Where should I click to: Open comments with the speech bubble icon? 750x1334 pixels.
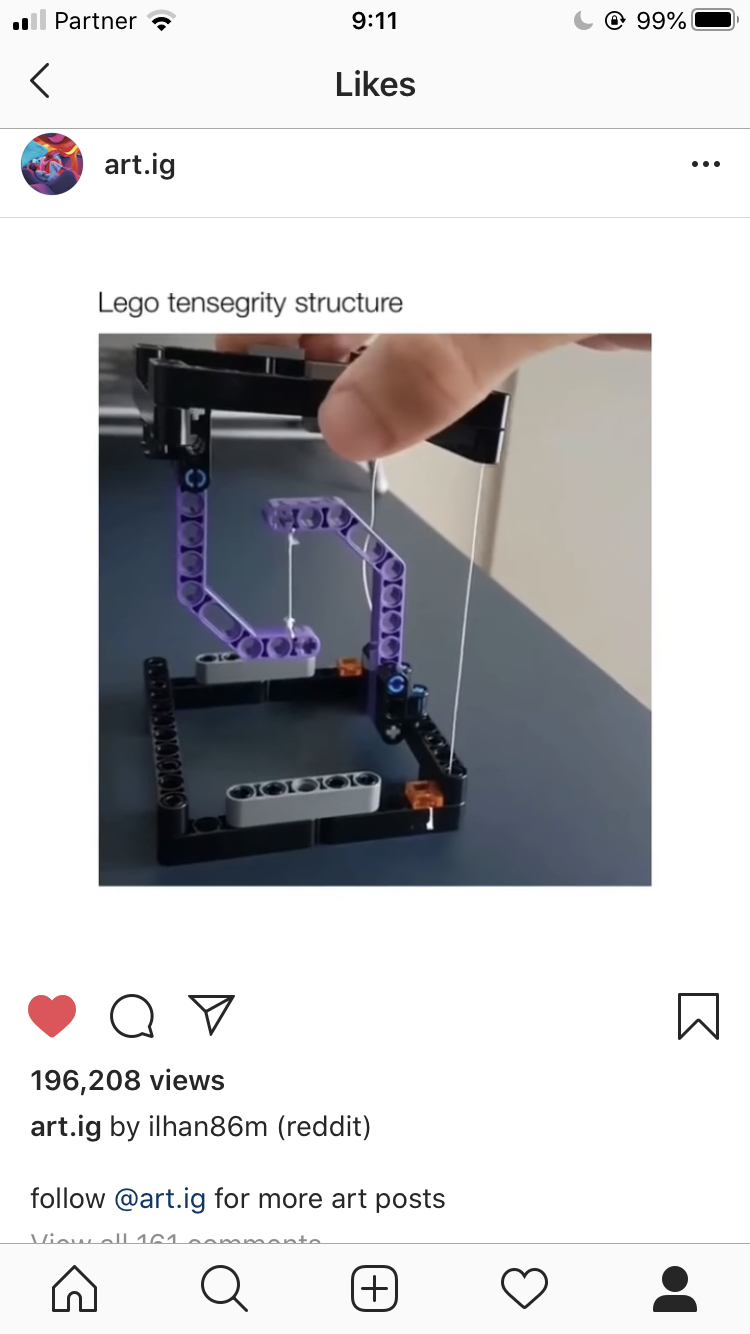coord(132,1017)
